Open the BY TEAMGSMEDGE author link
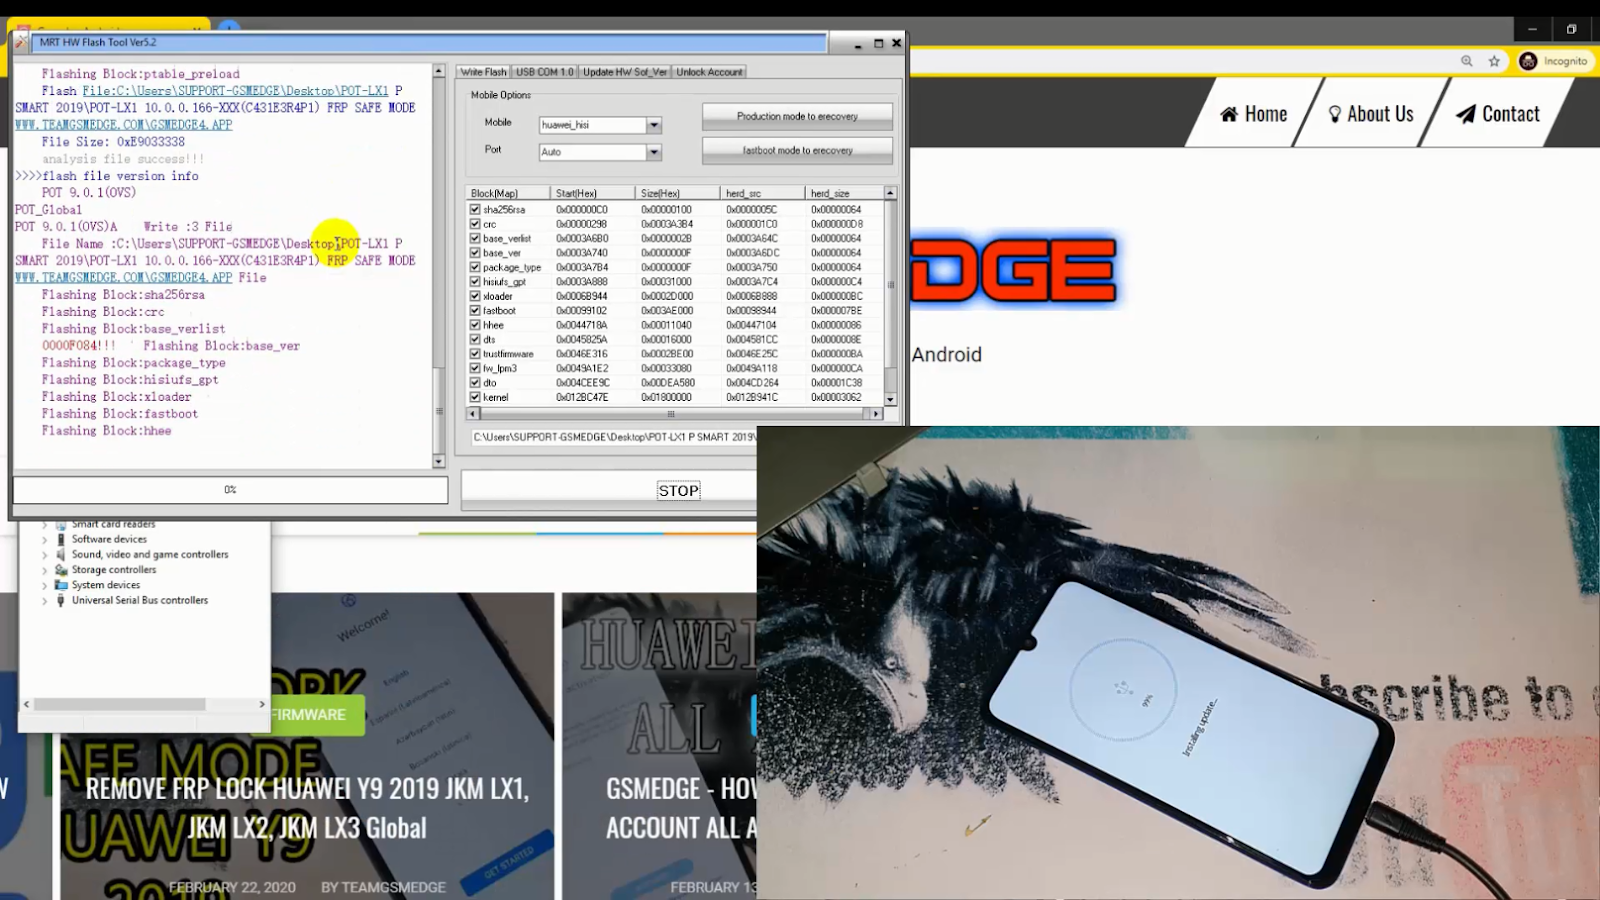1600x900 pixels. point(383,887)
